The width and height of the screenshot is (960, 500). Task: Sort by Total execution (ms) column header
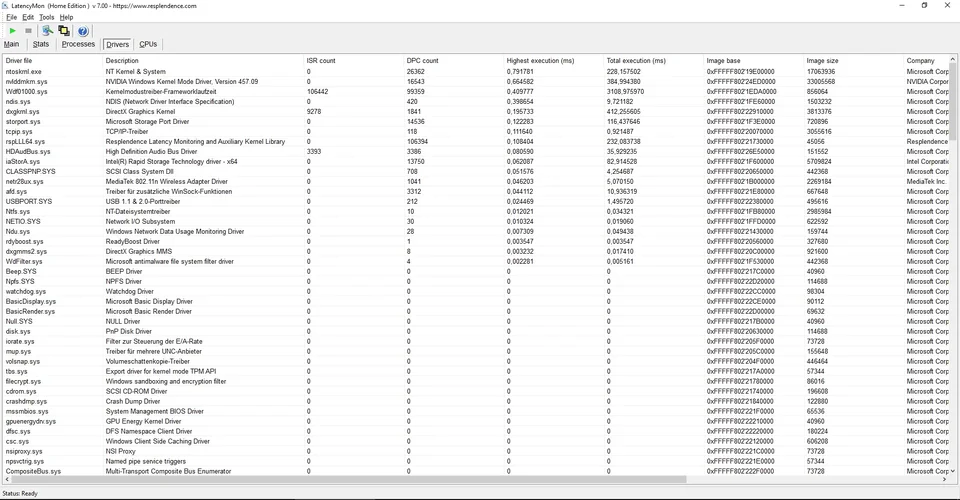(x=654, y=61)
